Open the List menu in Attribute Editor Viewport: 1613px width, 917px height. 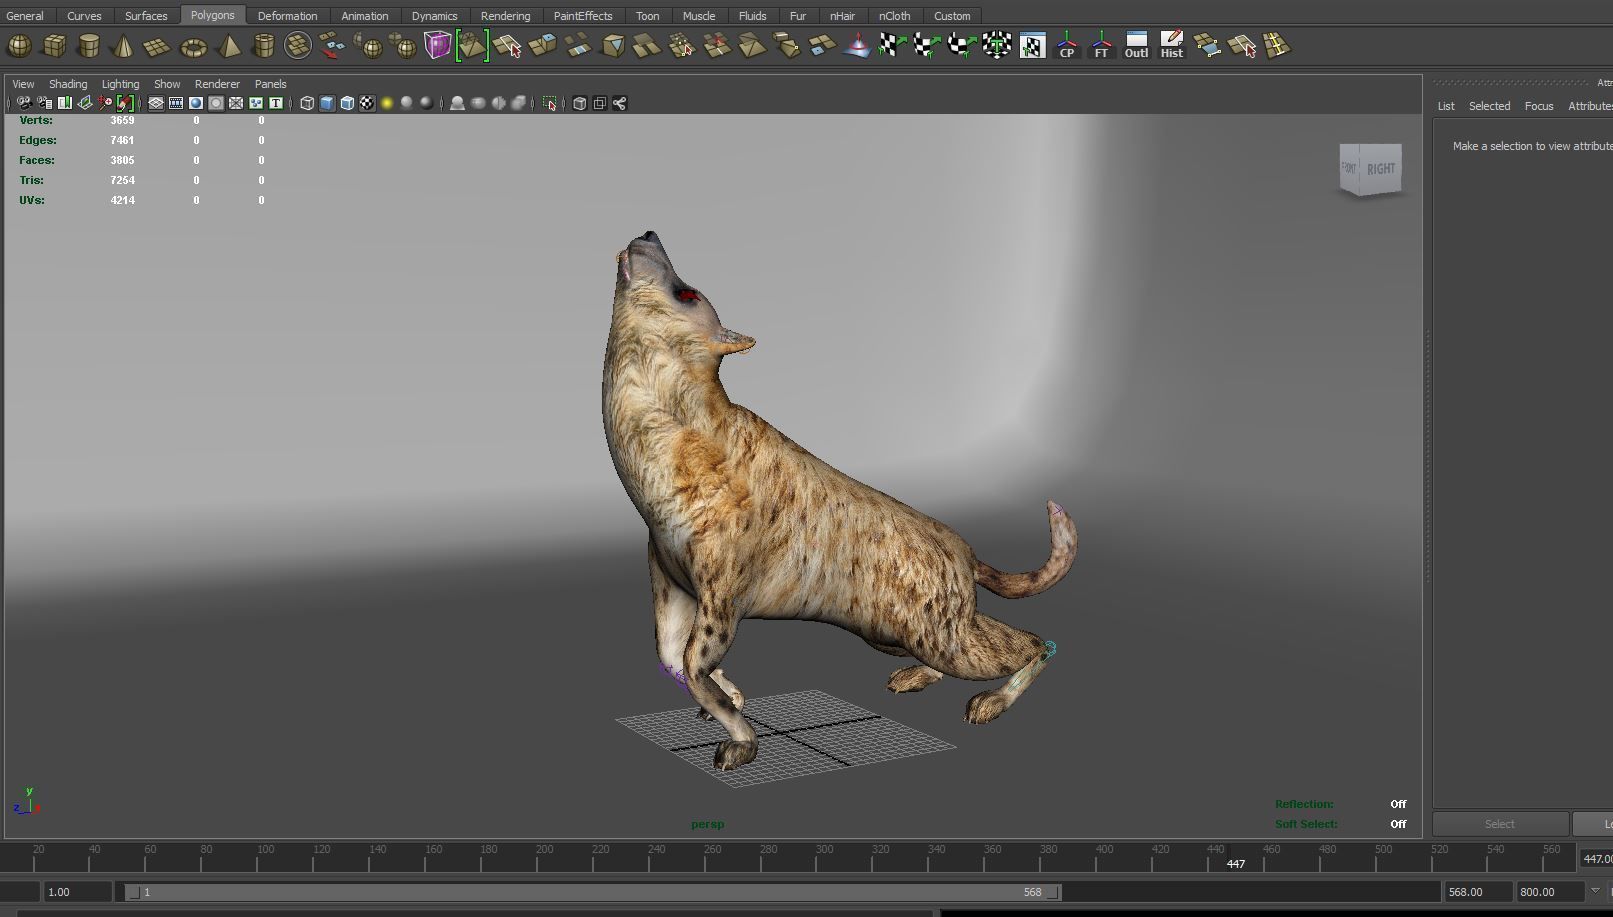coord(1446,106)
